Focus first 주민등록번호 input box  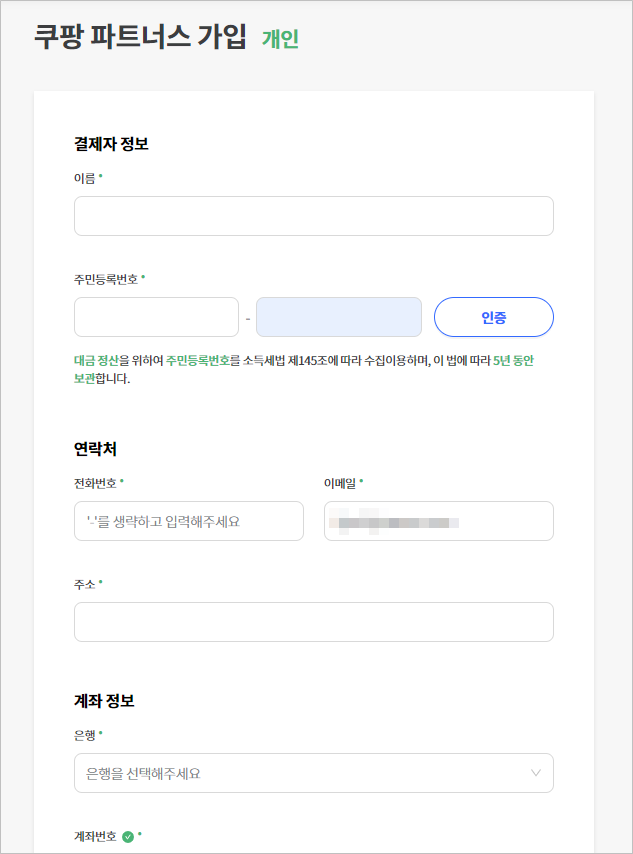tap(156, 317)
